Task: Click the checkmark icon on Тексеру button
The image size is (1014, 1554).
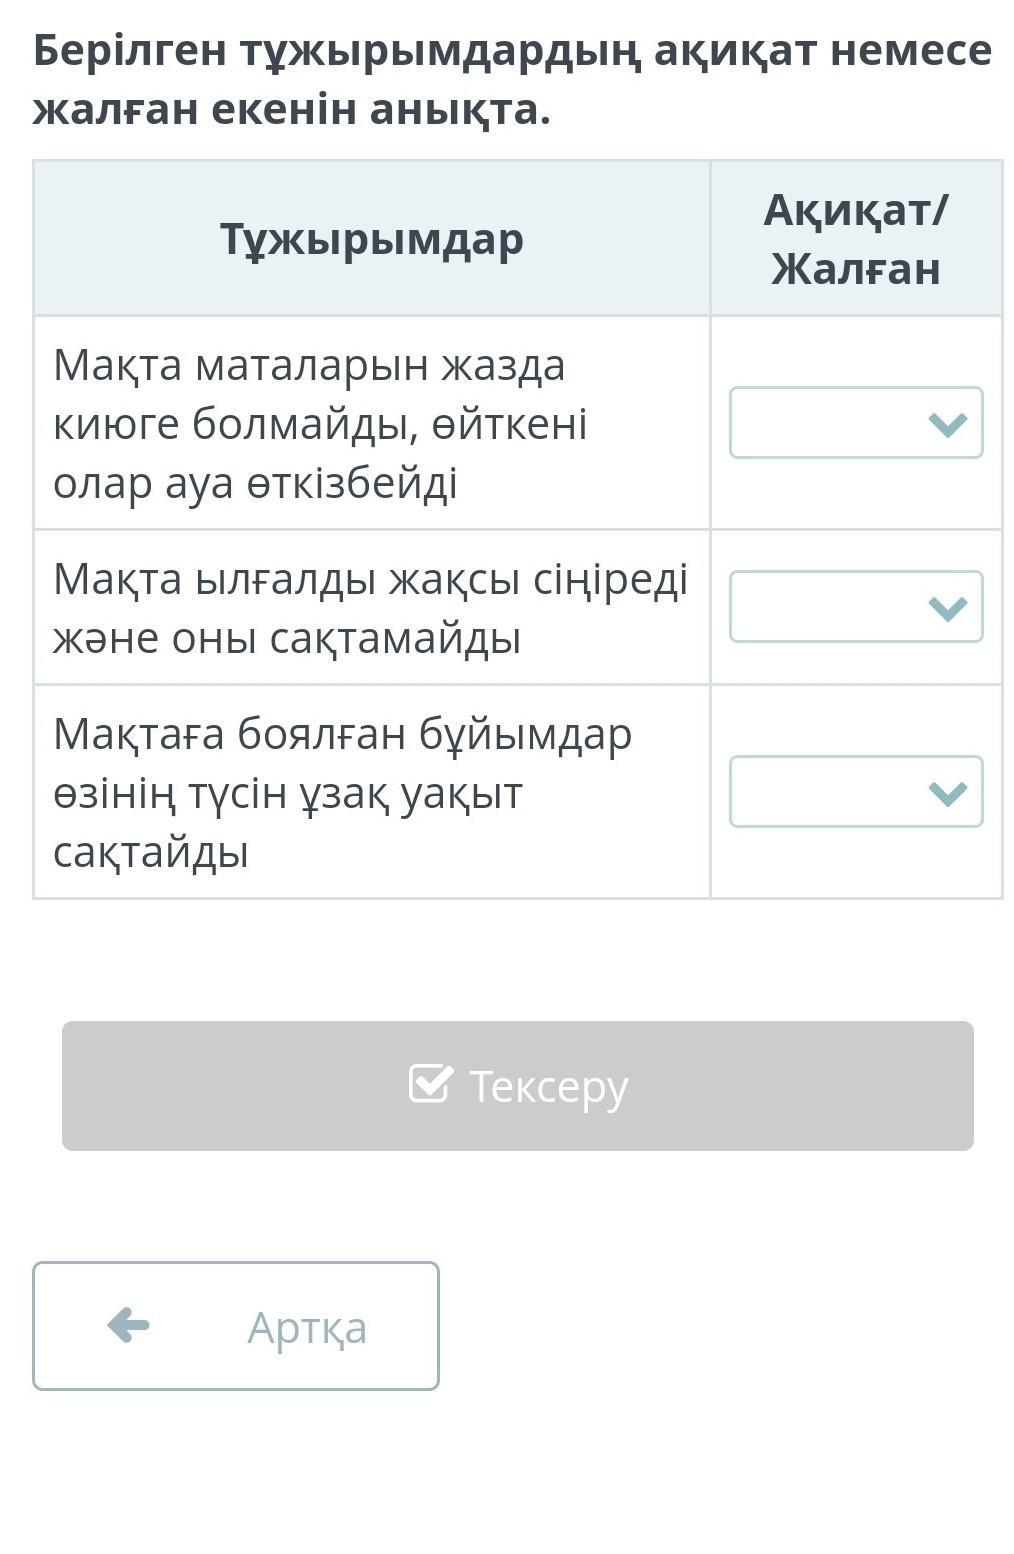Action: point(431,1084)
